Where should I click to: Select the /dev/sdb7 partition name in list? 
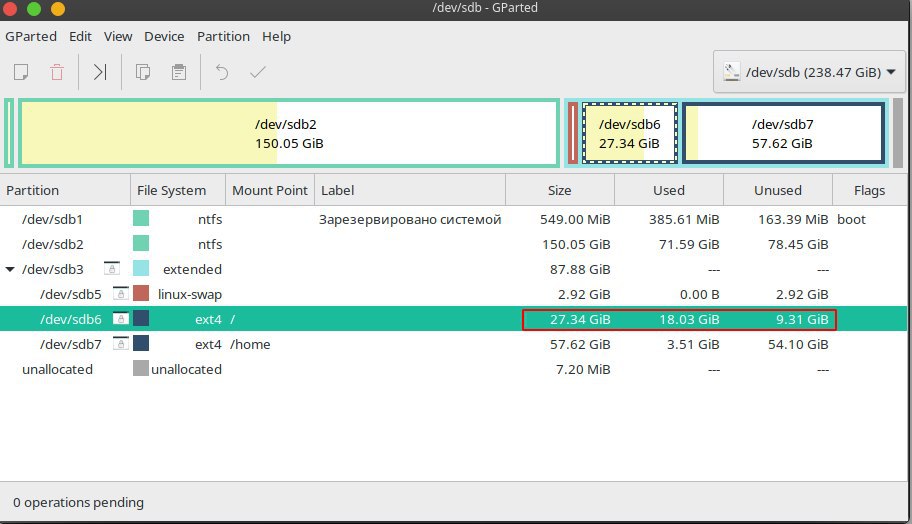(70, 344)
